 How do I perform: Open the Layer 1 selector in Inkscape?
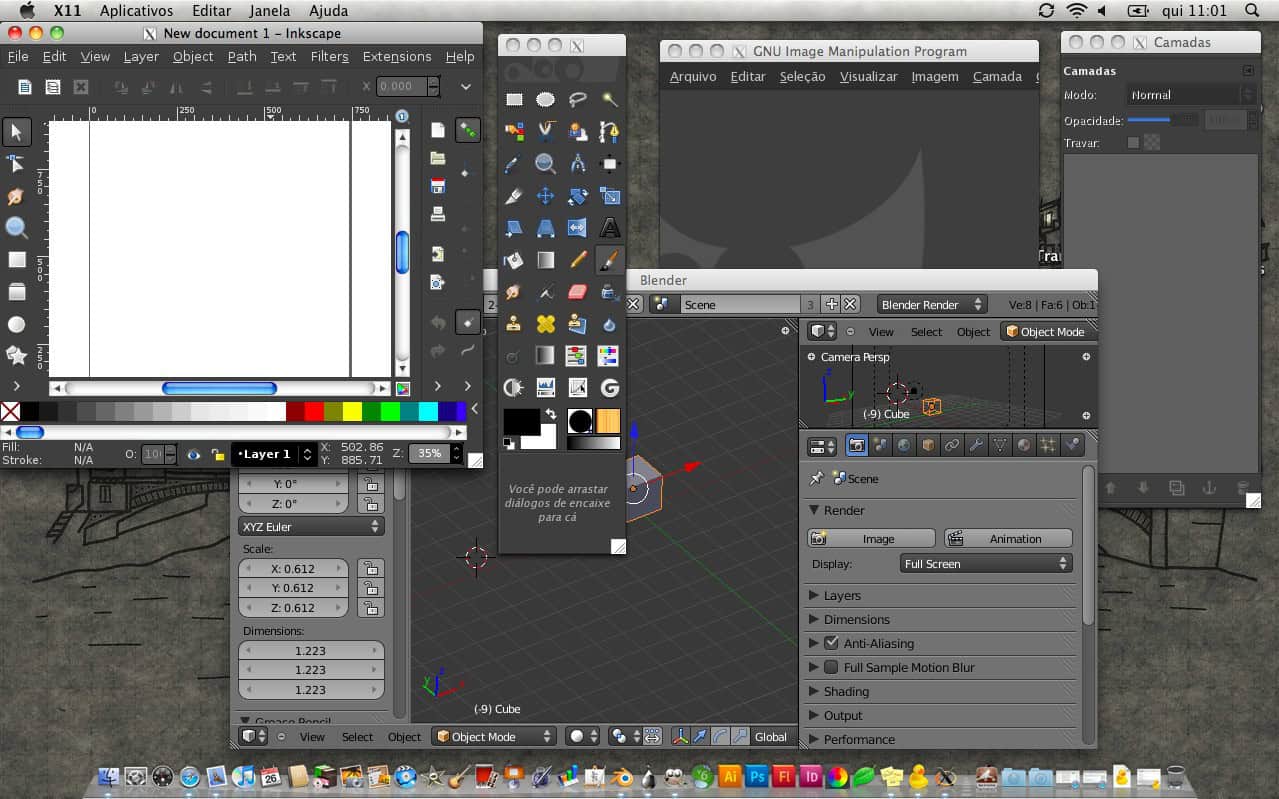274,454
